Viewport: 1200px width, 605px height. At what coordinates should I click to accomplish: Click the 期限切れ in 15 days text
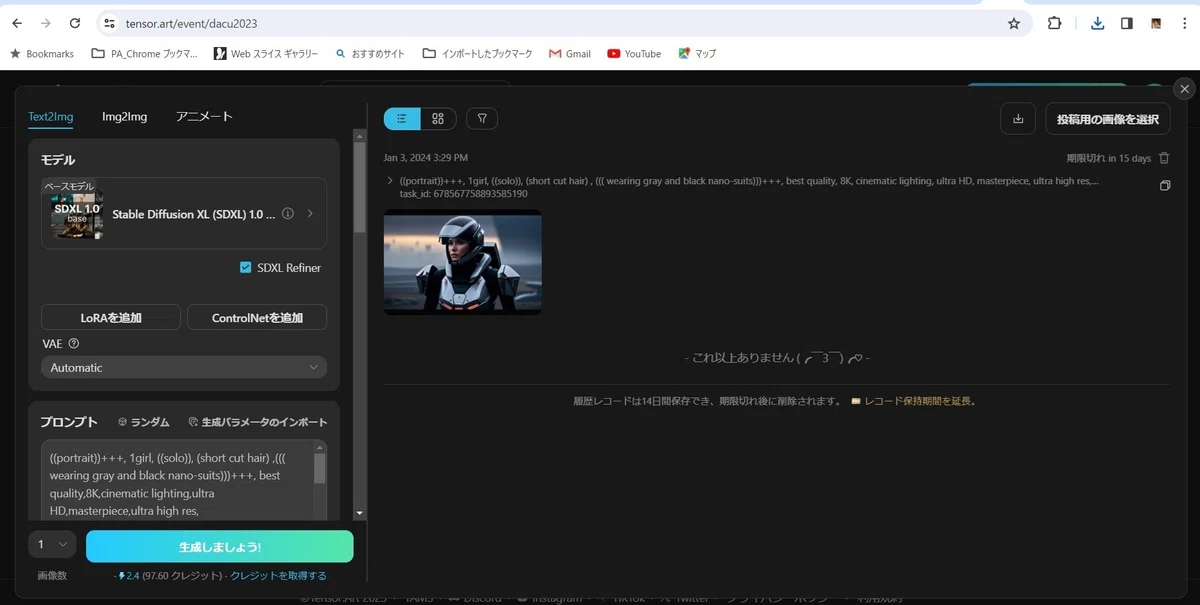[1108, 158]
